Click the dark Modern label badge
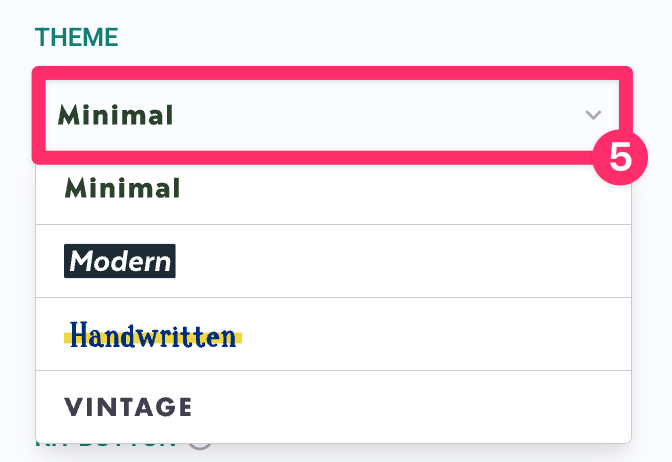 (x=120, y=261)
